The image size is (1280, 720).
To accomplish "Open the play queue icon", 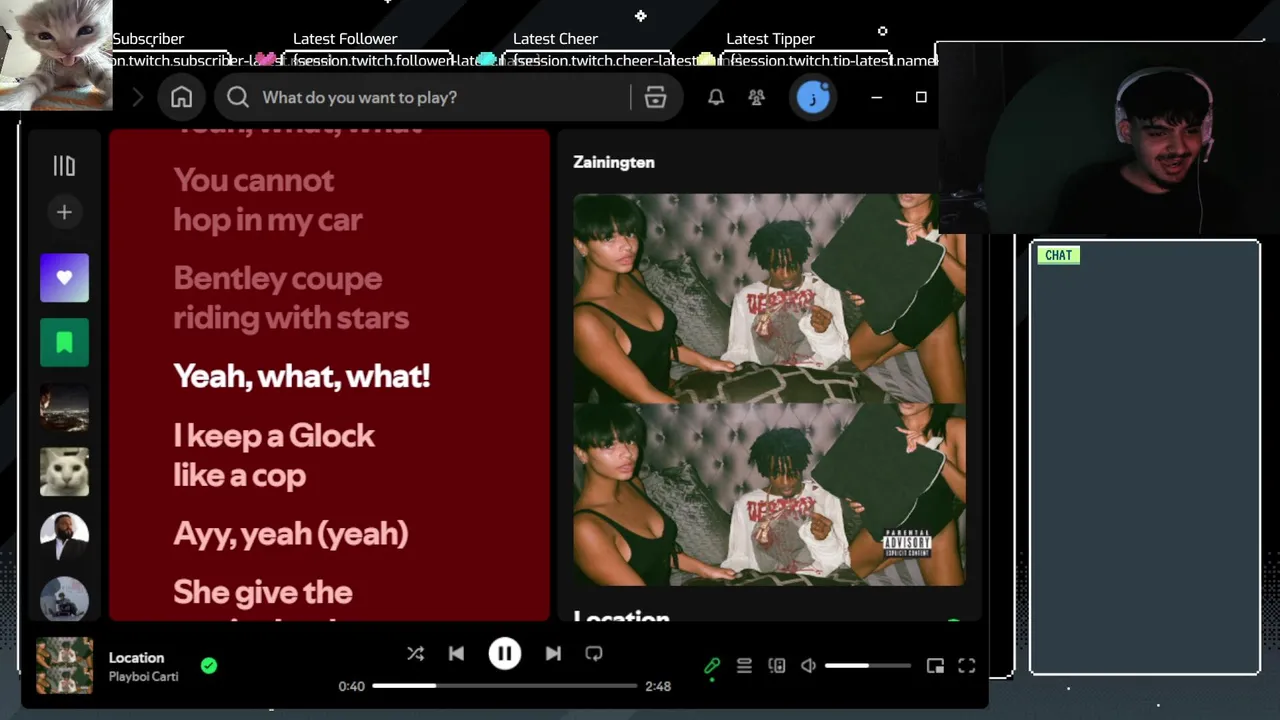I will point(744,666).
